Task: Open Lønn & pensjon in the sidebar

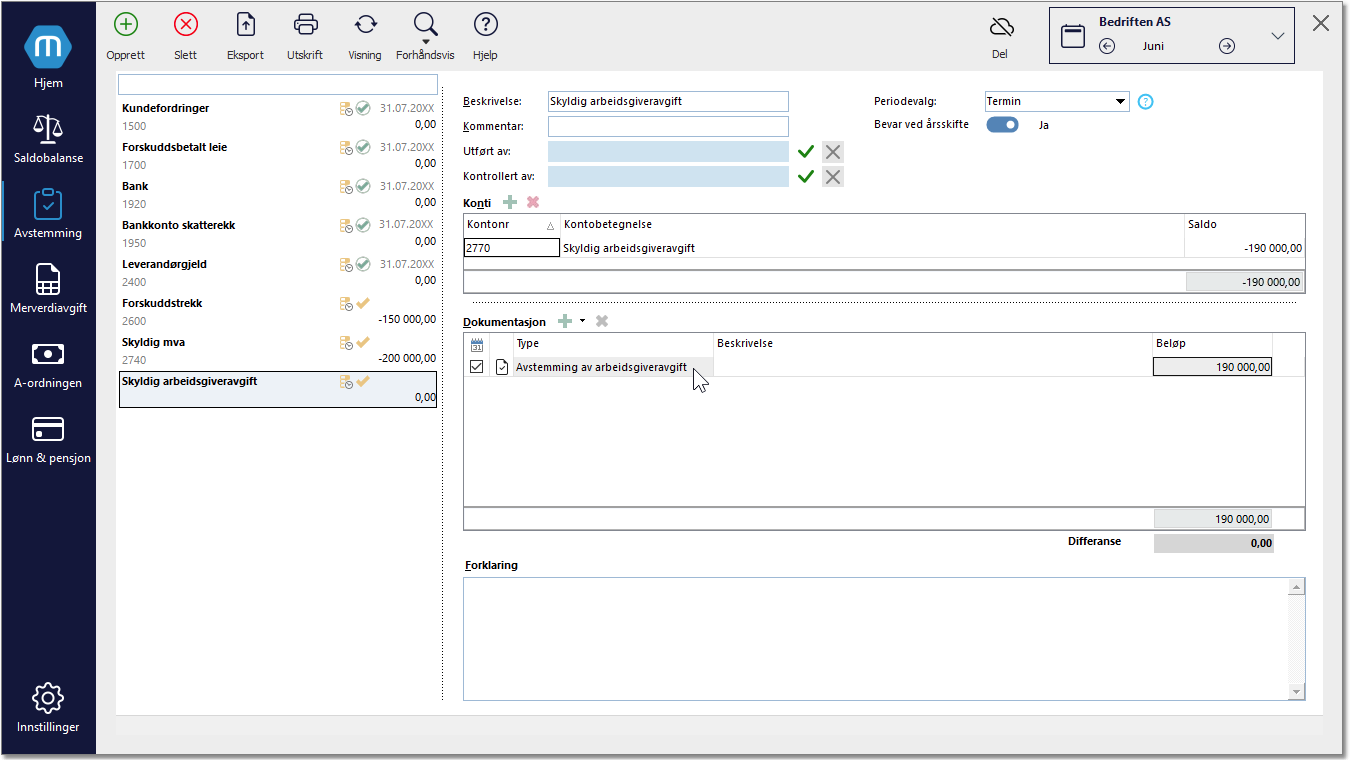Action: (x=48, y=438)
